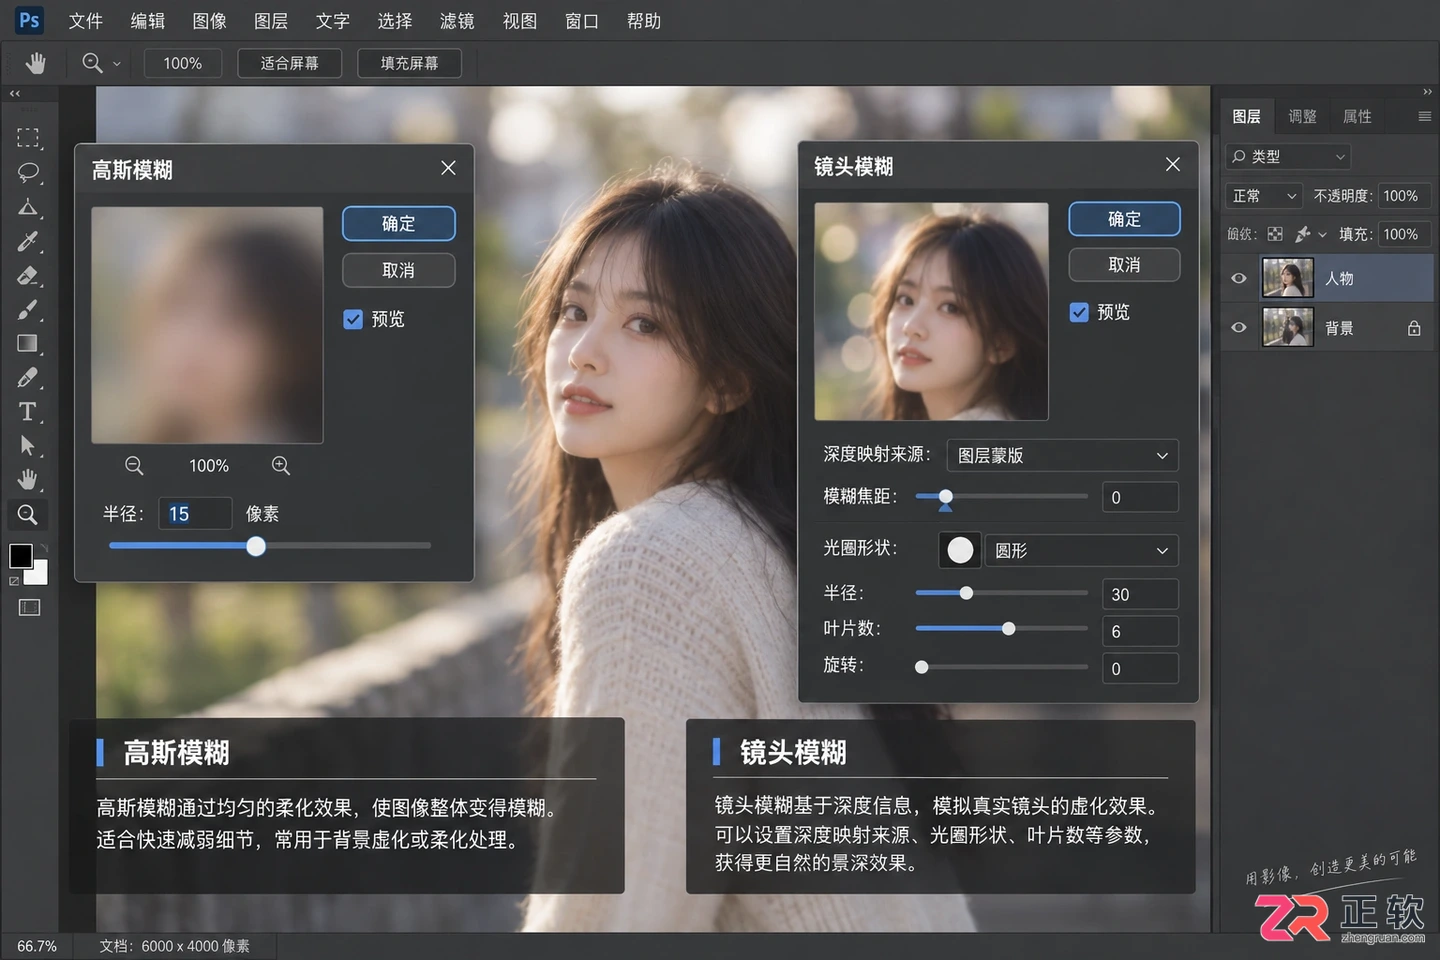Expand zoom tool options arrow
1440x960 pixels.
117,63
